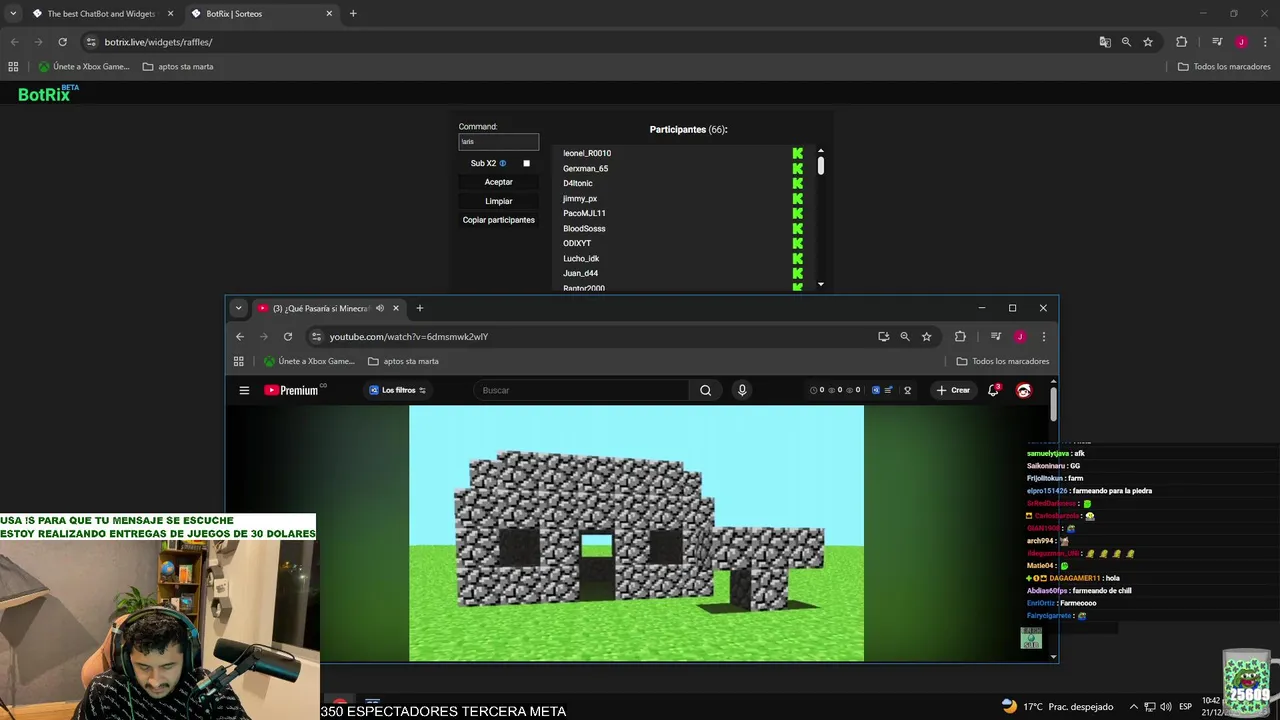Image resolution: width=1280 pixels, height=720 pixels.
Task: Close the 'BotRix | Sorteos' tab
Action: [x=329, y=13]
